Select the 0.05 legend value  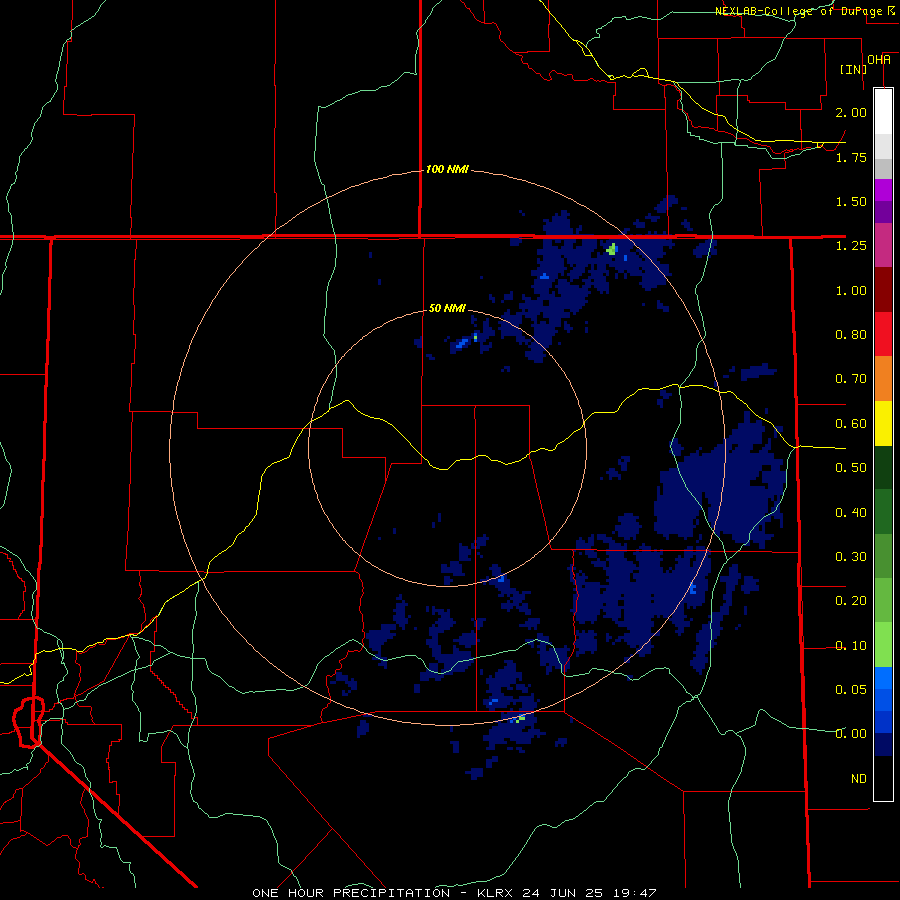click(x=851, y=690)
